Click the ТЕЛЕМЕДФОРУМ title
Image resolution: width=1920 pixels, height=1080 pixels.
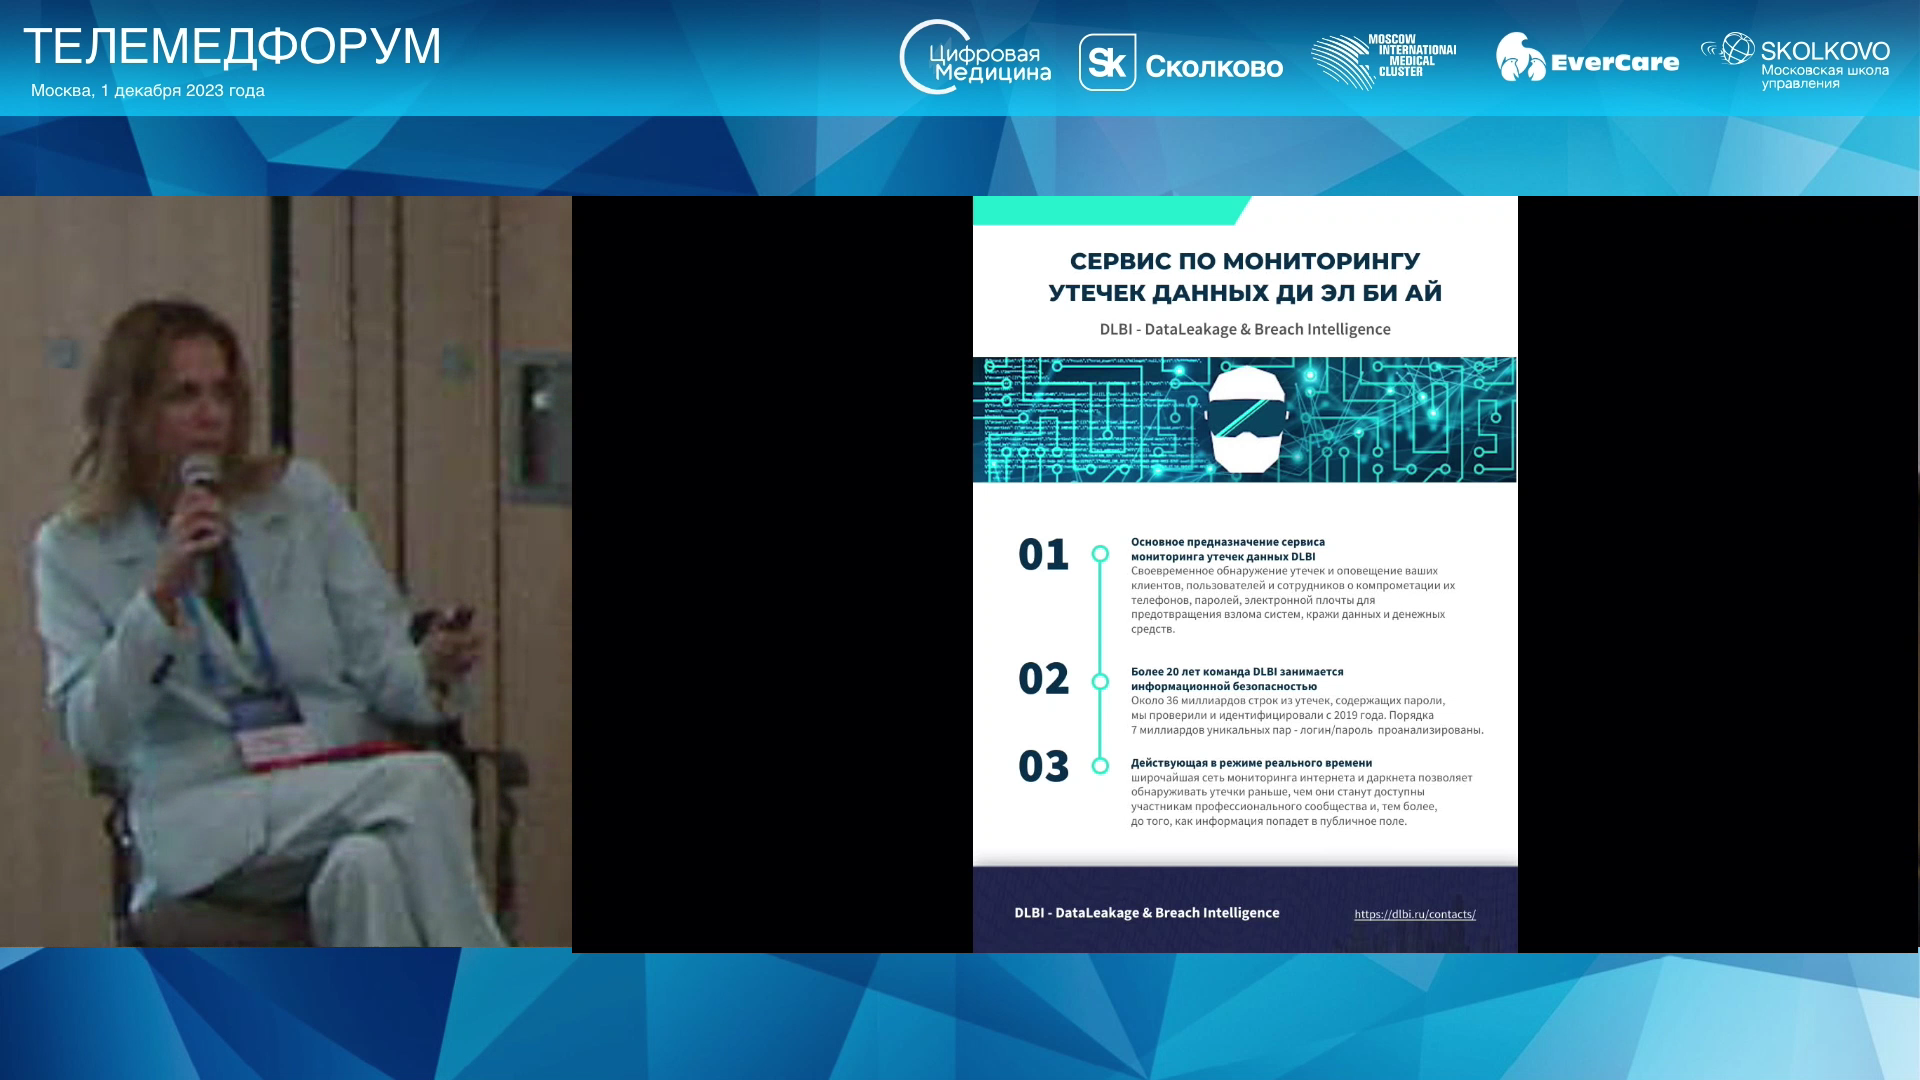pyautogui.click(x=232, y=46)
